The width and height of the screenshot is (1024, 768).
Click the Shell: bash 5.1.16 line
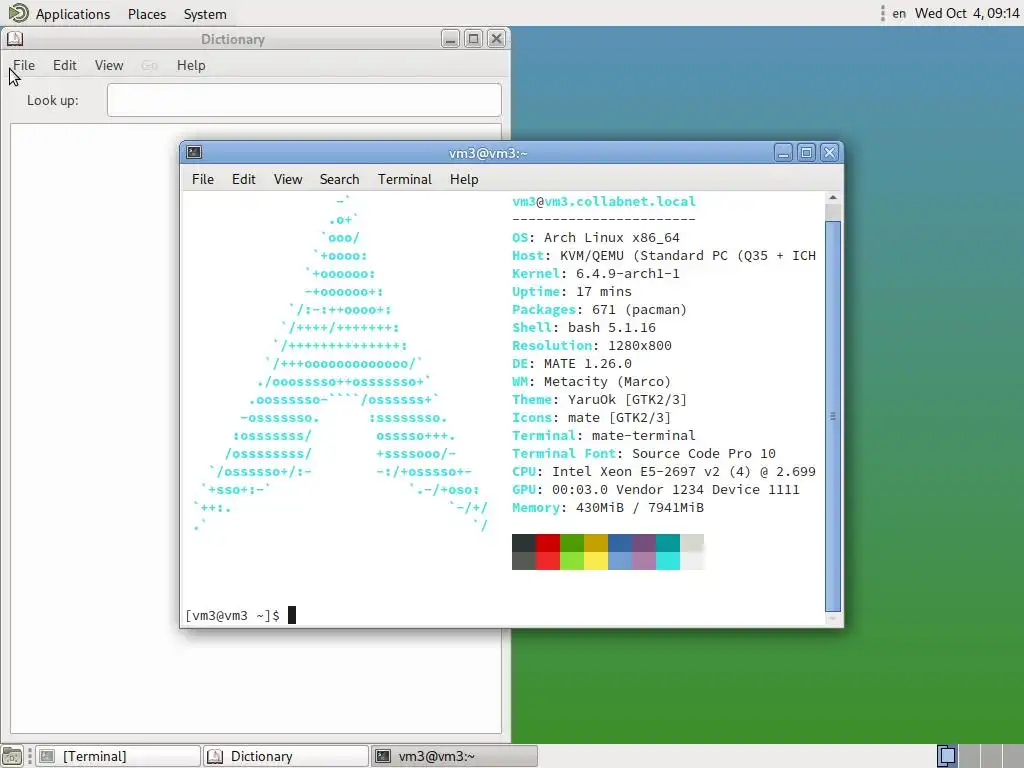pyautogui.click(x=584, y=327)
